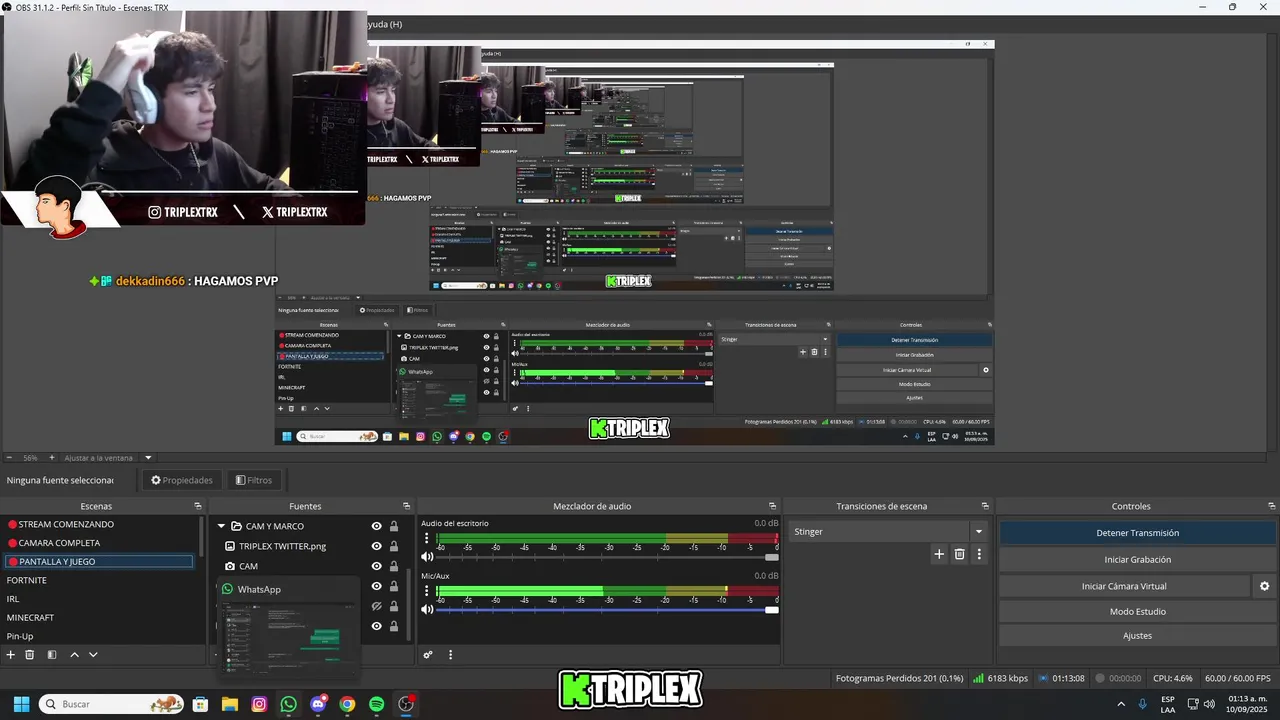The height and width of the screenshot is (720, 1280).
Task: Select STREAM COMENZANDO scene
Action: [x=99, y=524]
